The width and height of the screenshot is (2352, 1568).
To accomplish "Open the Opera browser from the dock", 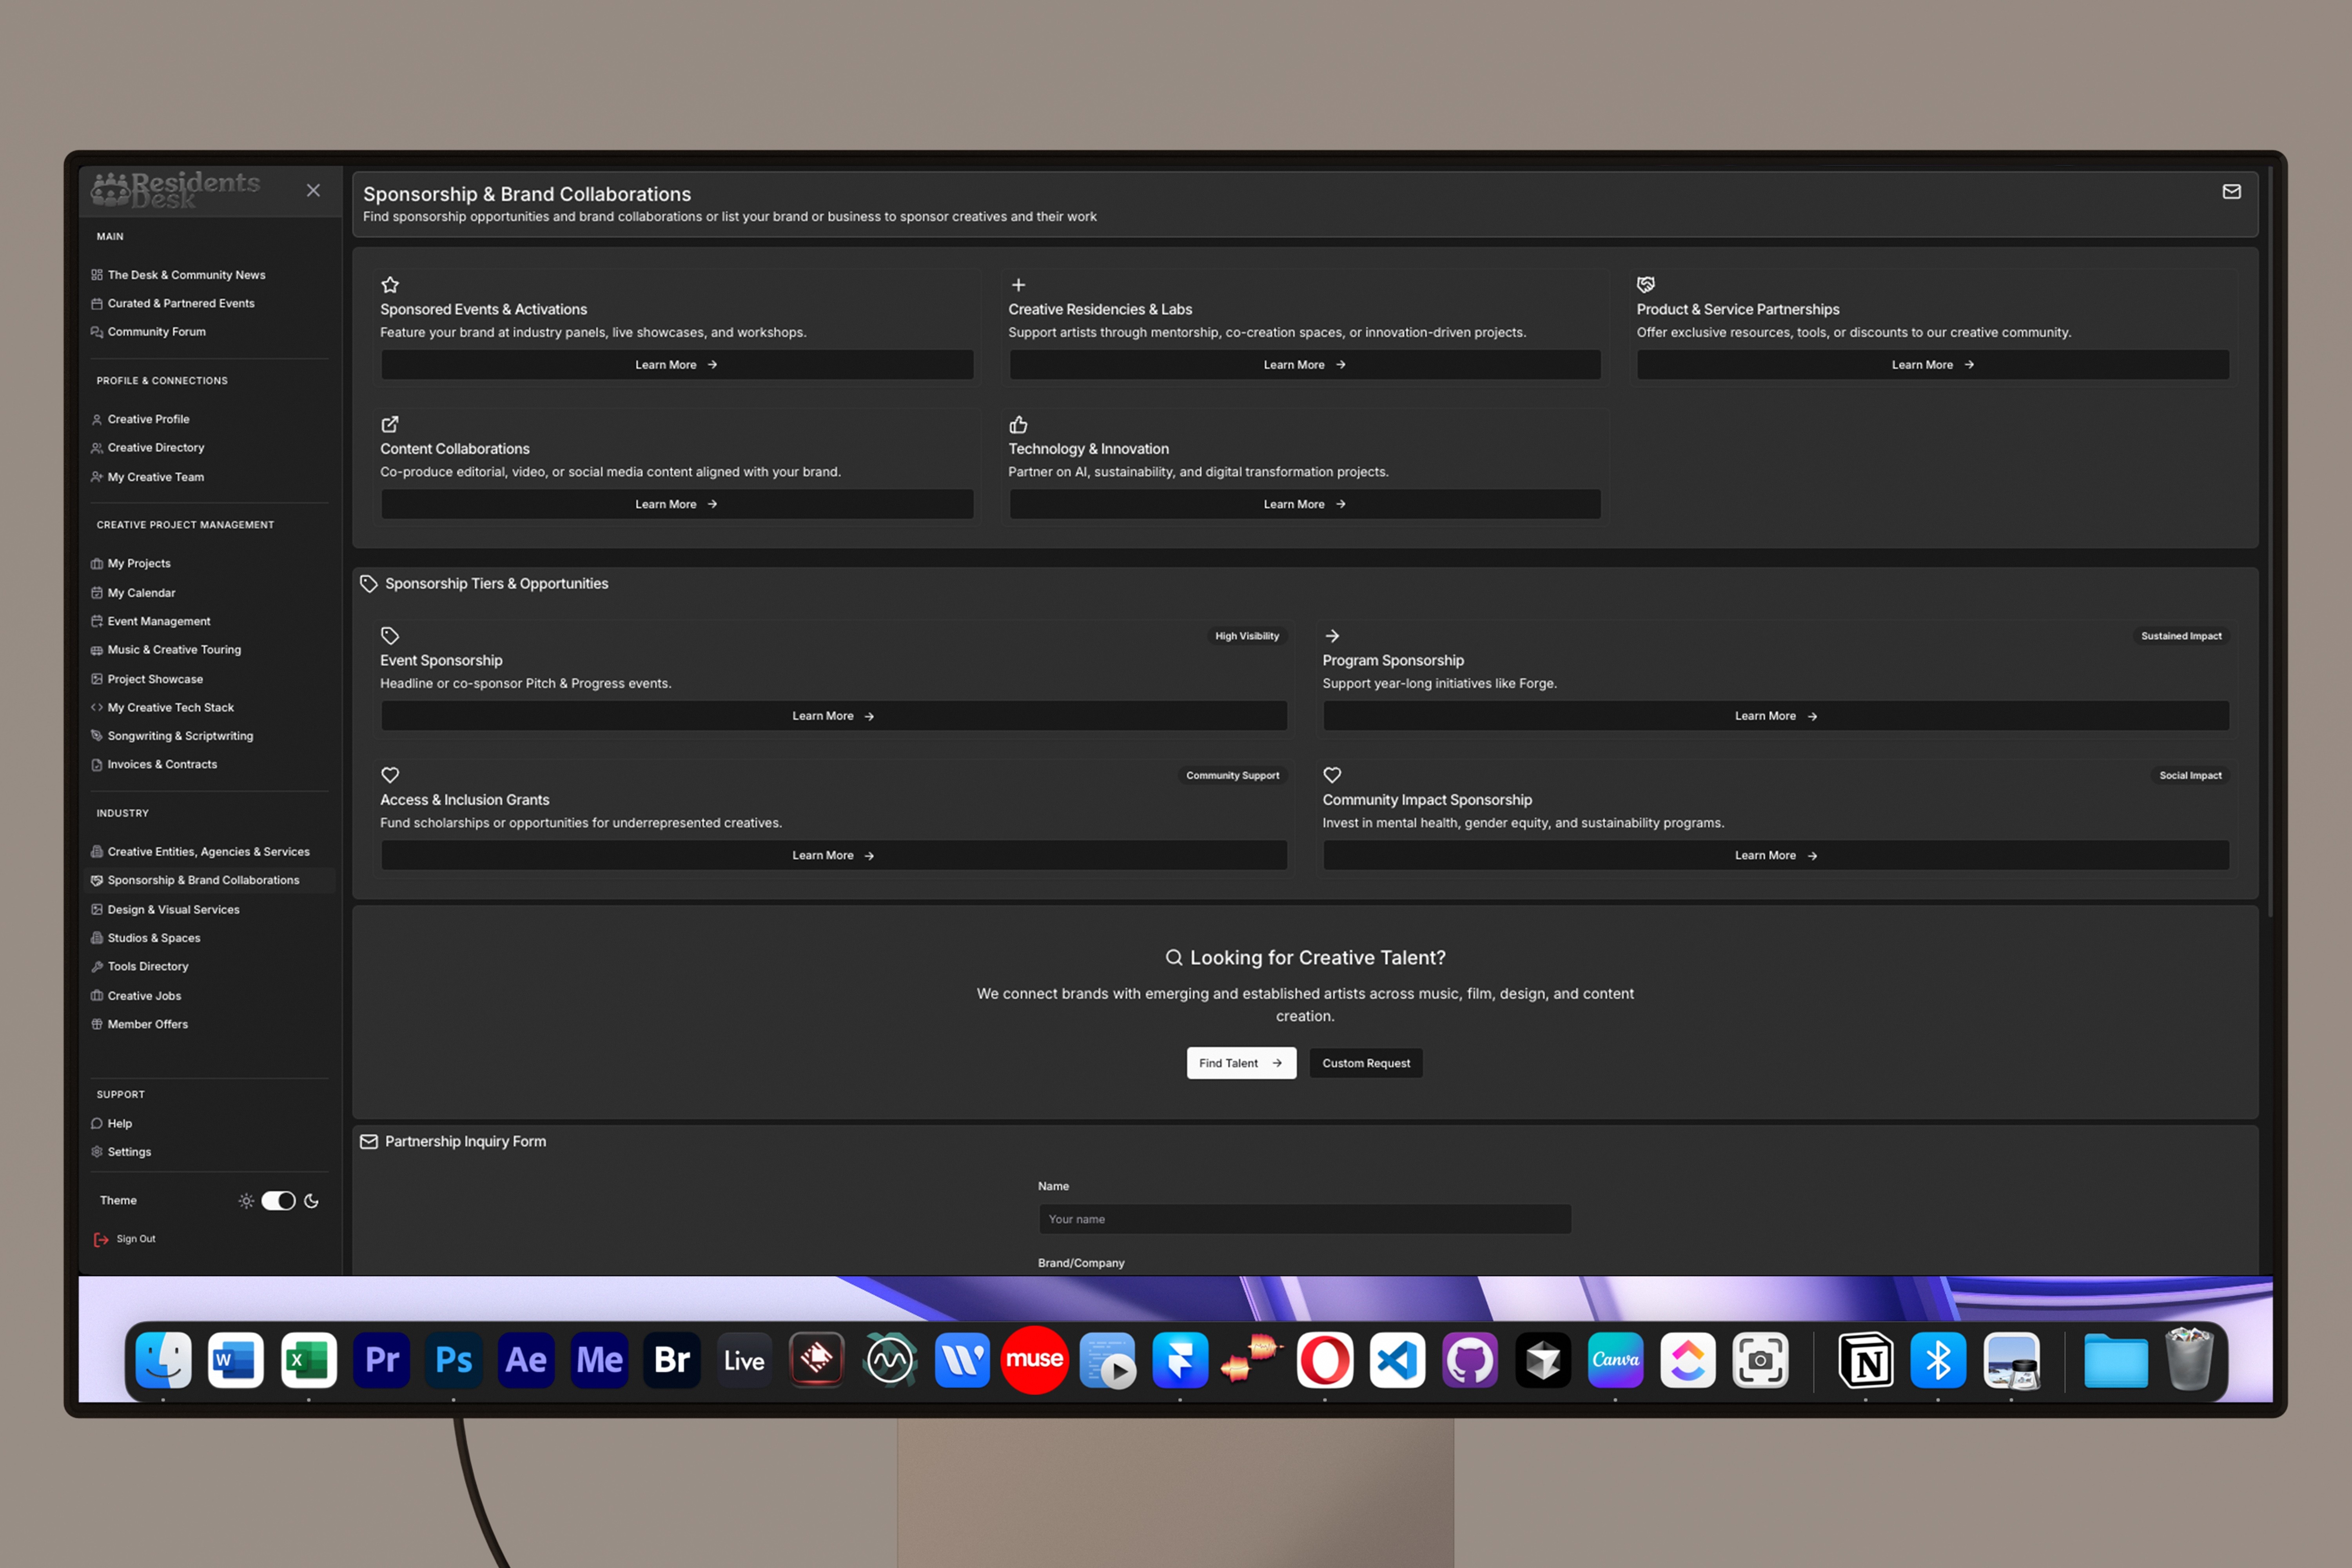I will click(x=1325, y=1360).
